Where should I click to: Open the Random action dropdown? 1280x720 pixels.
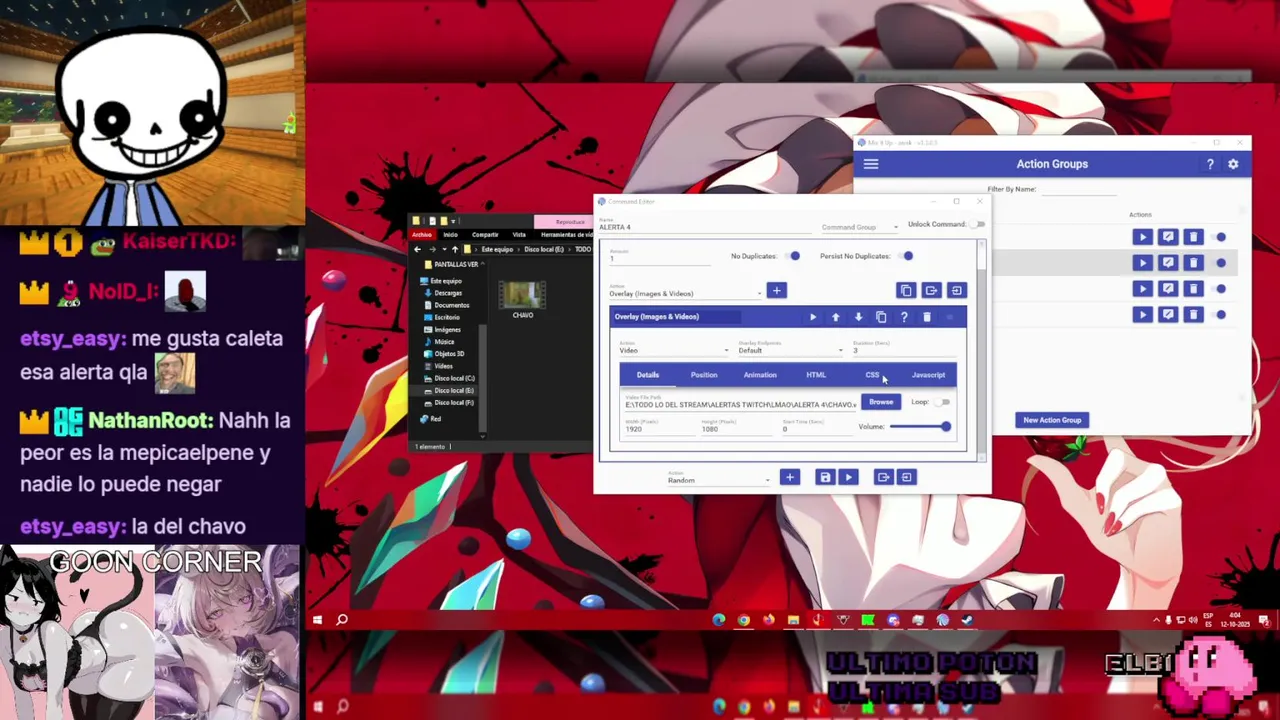coord(718,479)
